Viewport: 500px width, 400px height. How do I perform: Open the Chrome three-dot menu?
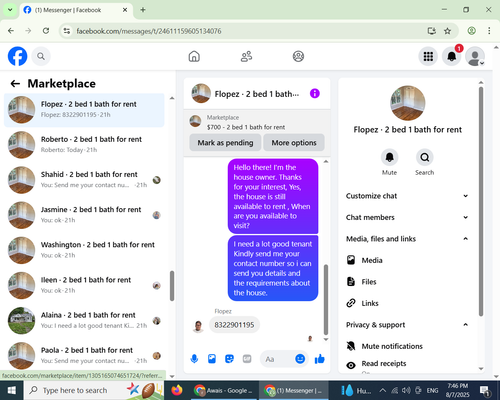489,31
